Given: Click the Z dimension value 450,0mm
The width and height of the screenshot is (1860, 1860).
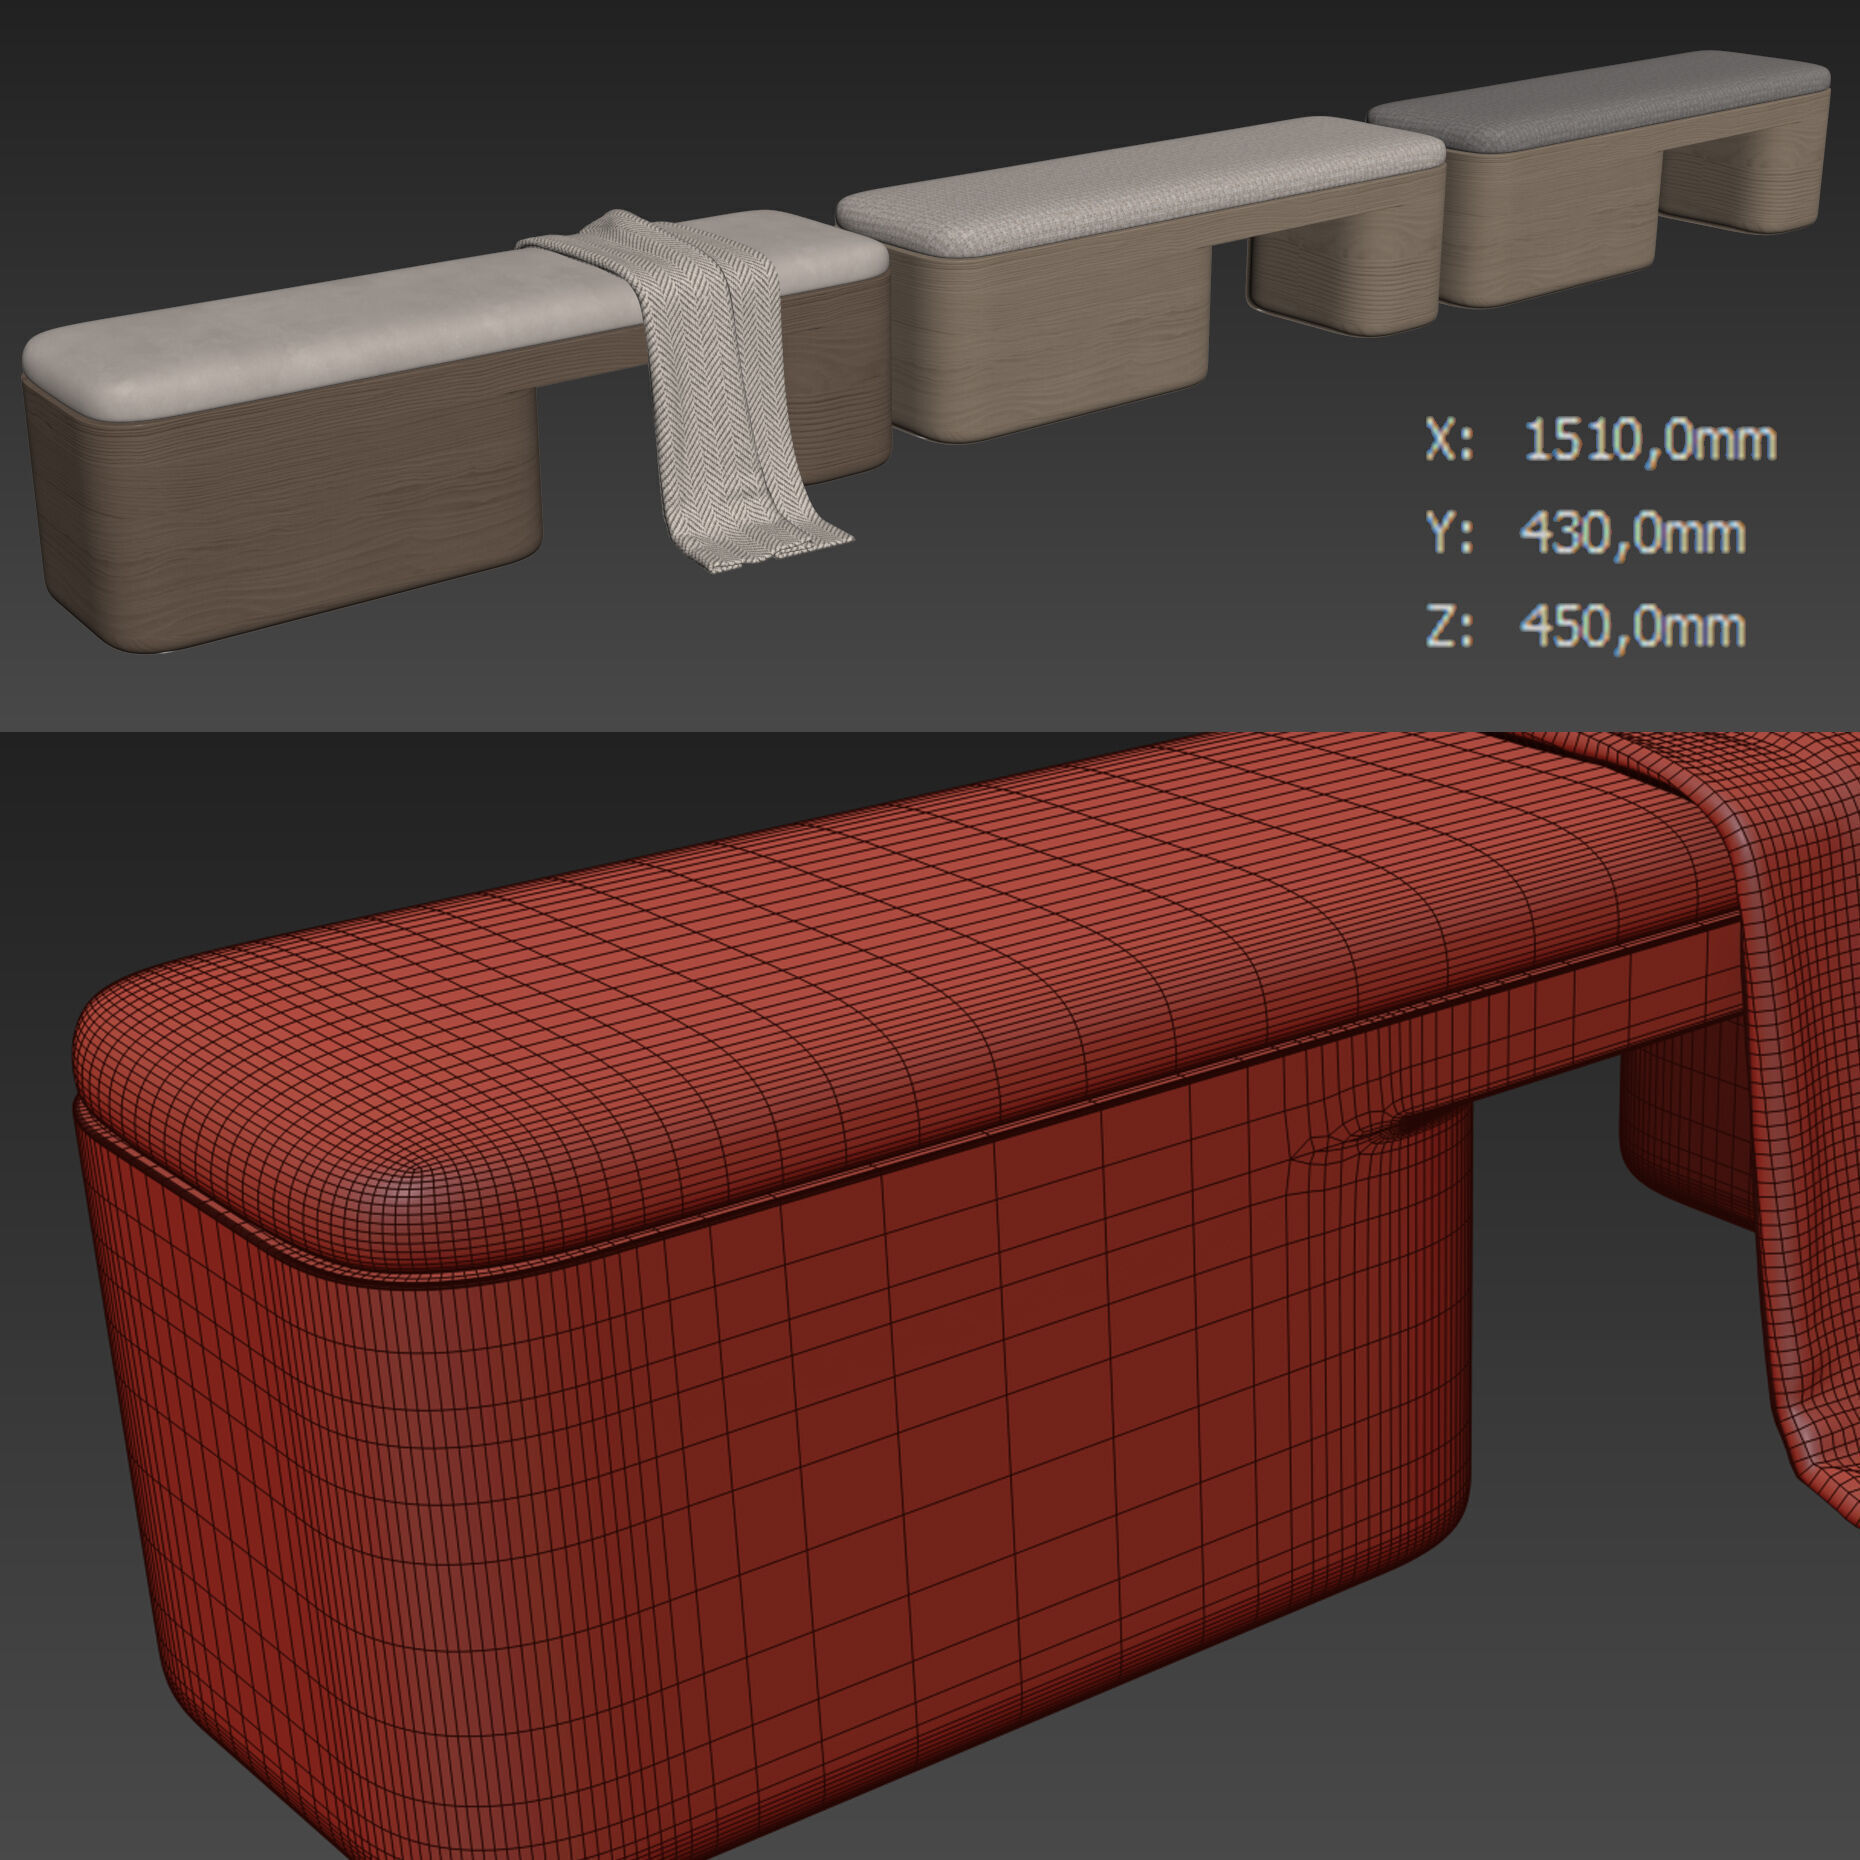Looking at the screenshot, I should 1633,626.
